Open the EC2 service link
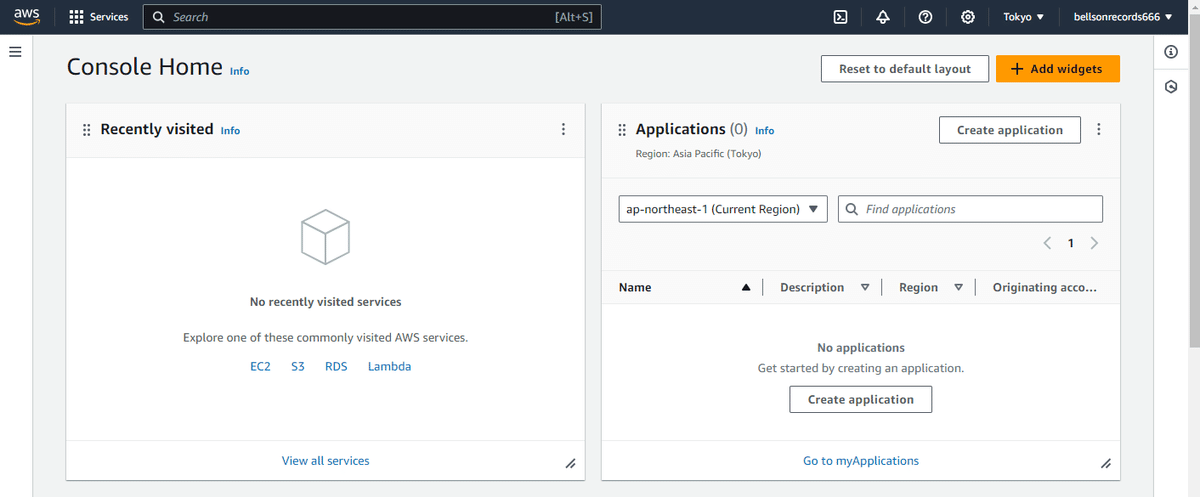This screenshot has height=497, width=1200. tap(260, 366)
